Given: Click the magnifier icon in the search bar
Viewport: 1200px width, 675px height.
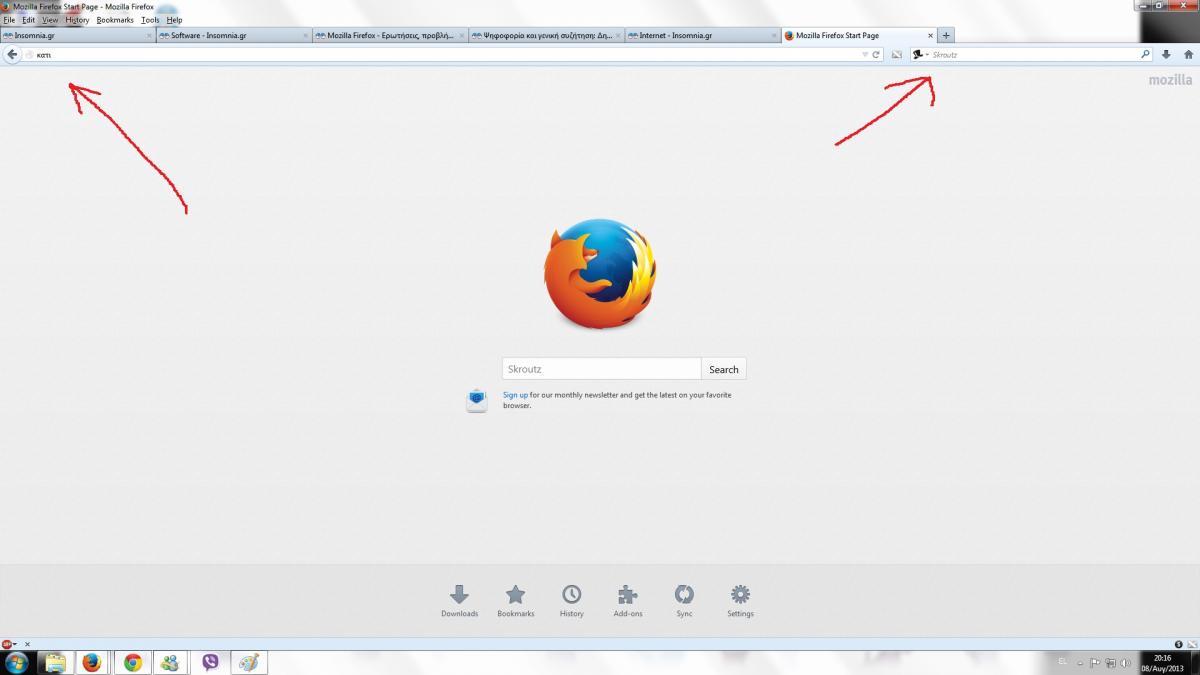Looking at the screenshot, I should coord(1146,55).
